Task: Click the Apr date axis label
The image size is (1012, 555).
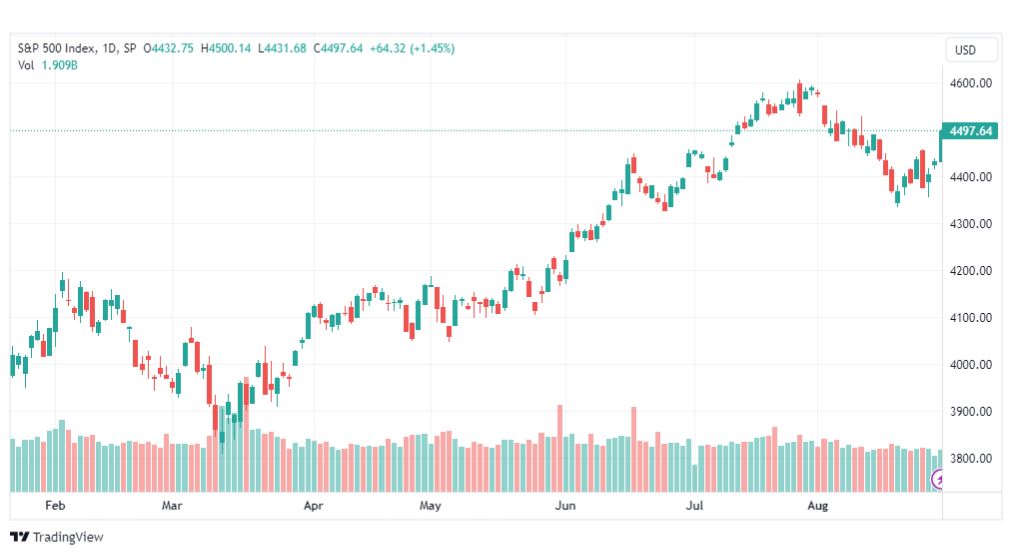Action: click(313, 505)
